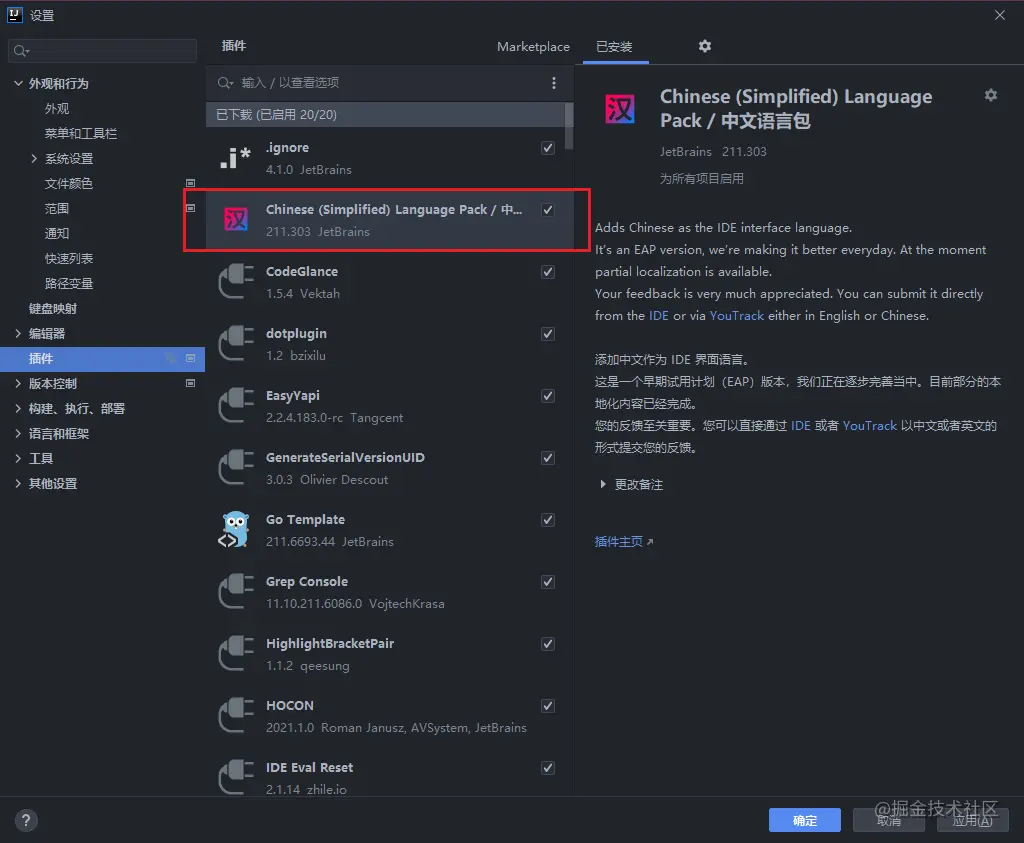Click the HOCON plug icon
The height and width of the screenshot is (843, 1024).
pos(236,716)
